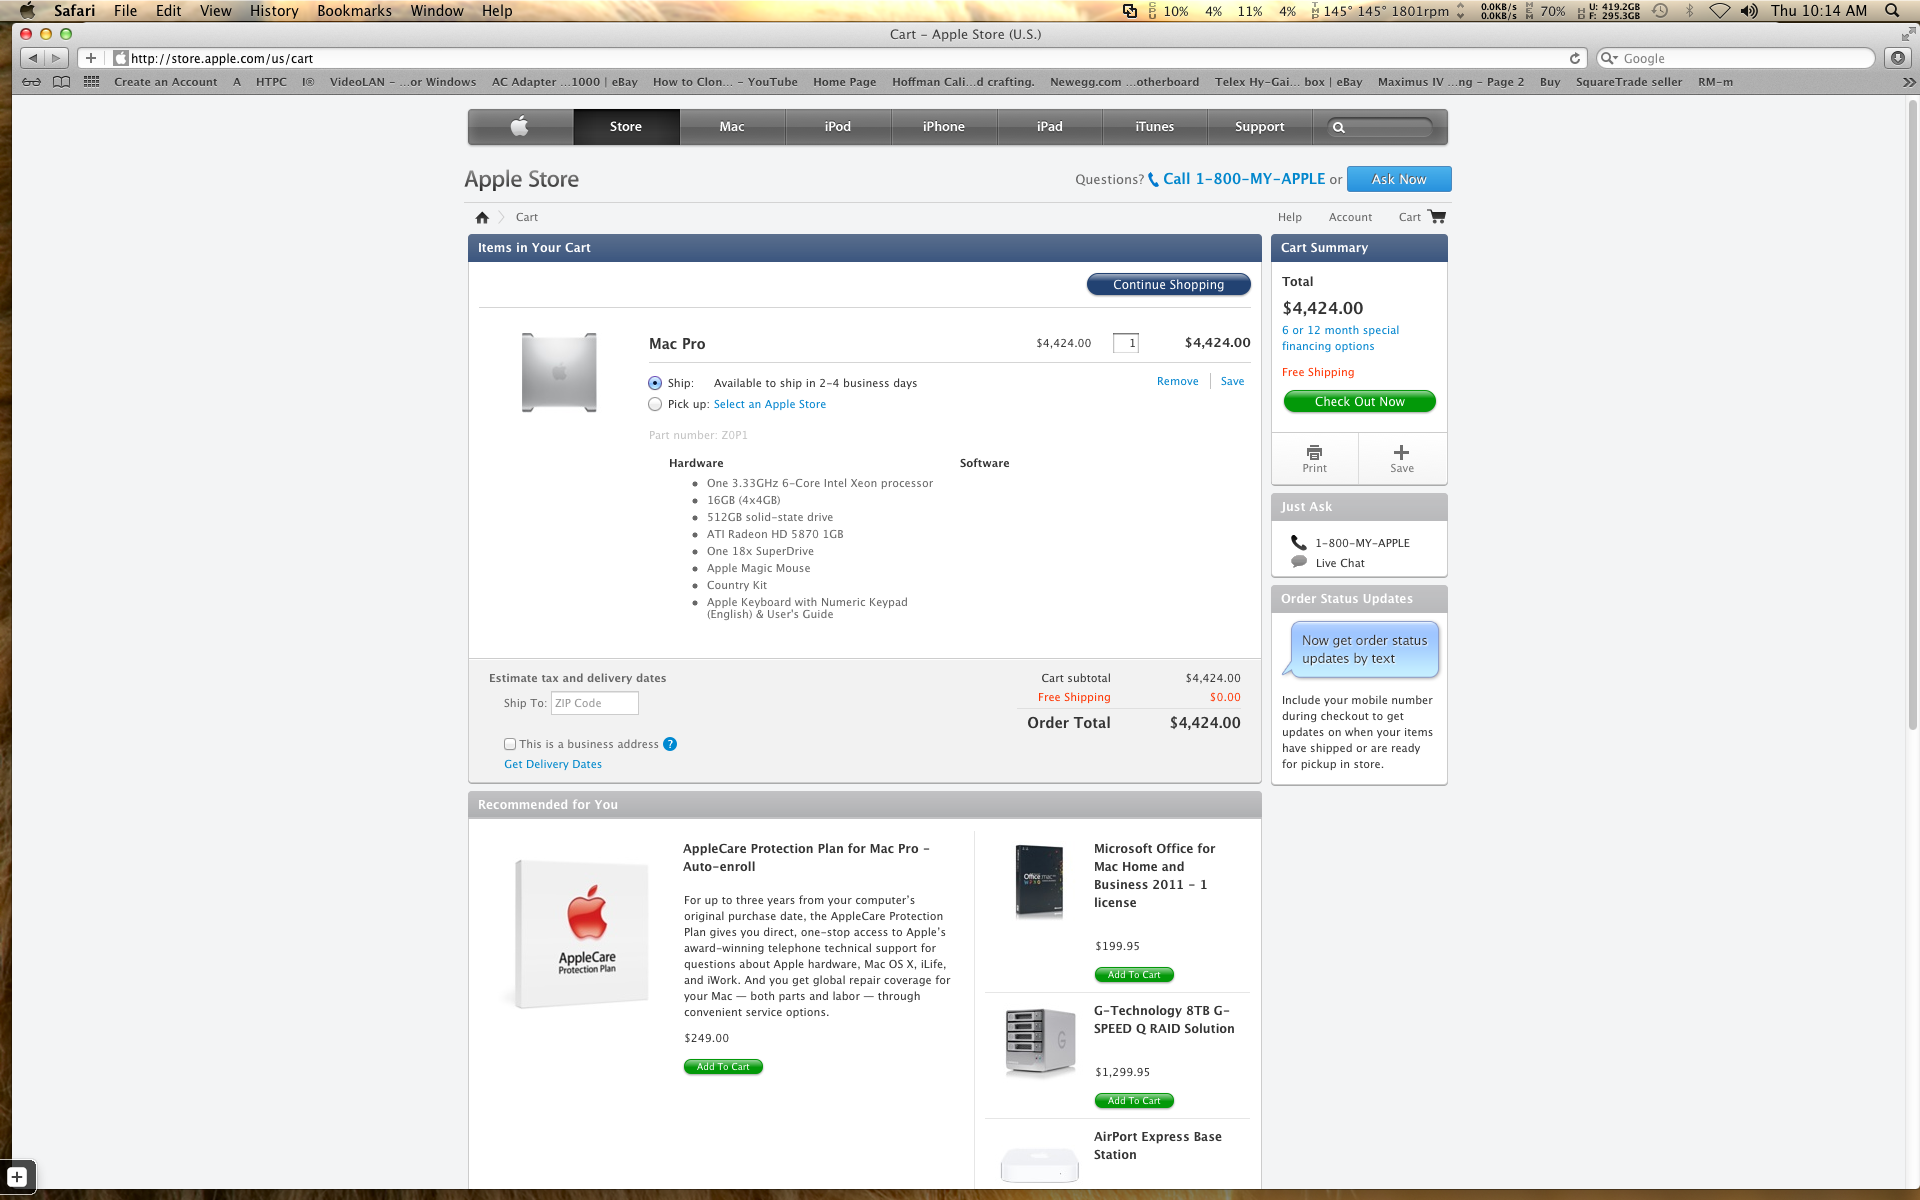The height and width of the screenshot is (1200, 1920).
Task: Open the shopping cart icon
Action: 1437,217
